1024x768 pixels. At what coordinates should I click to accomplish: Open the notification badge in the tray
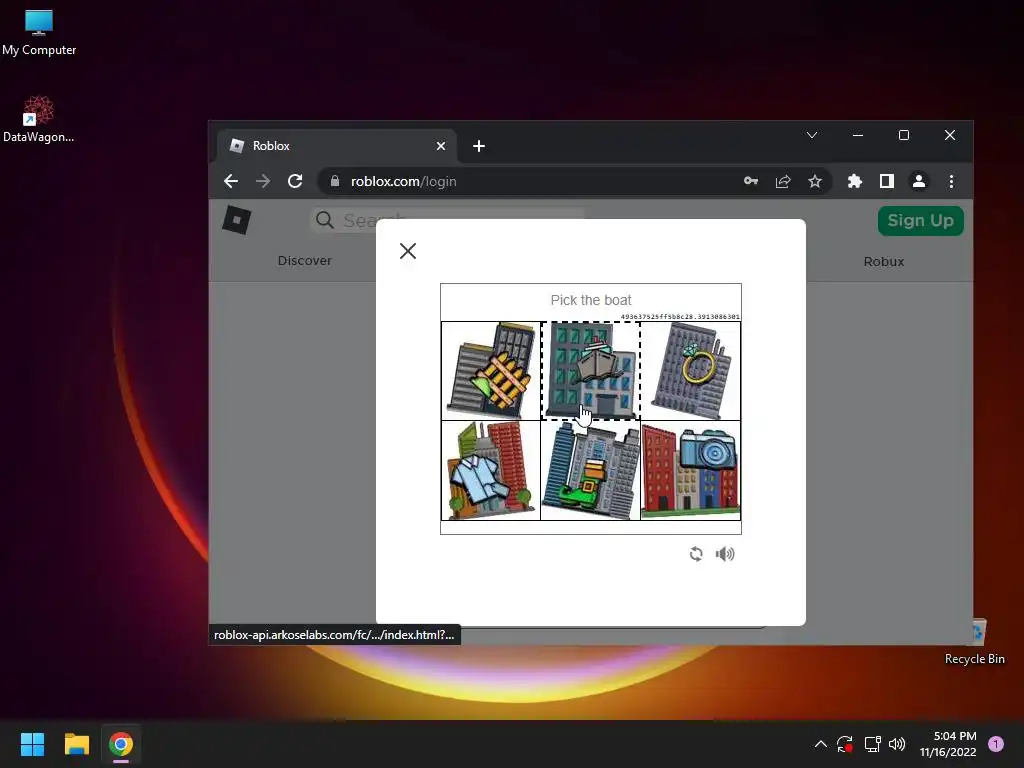point(996,744)
